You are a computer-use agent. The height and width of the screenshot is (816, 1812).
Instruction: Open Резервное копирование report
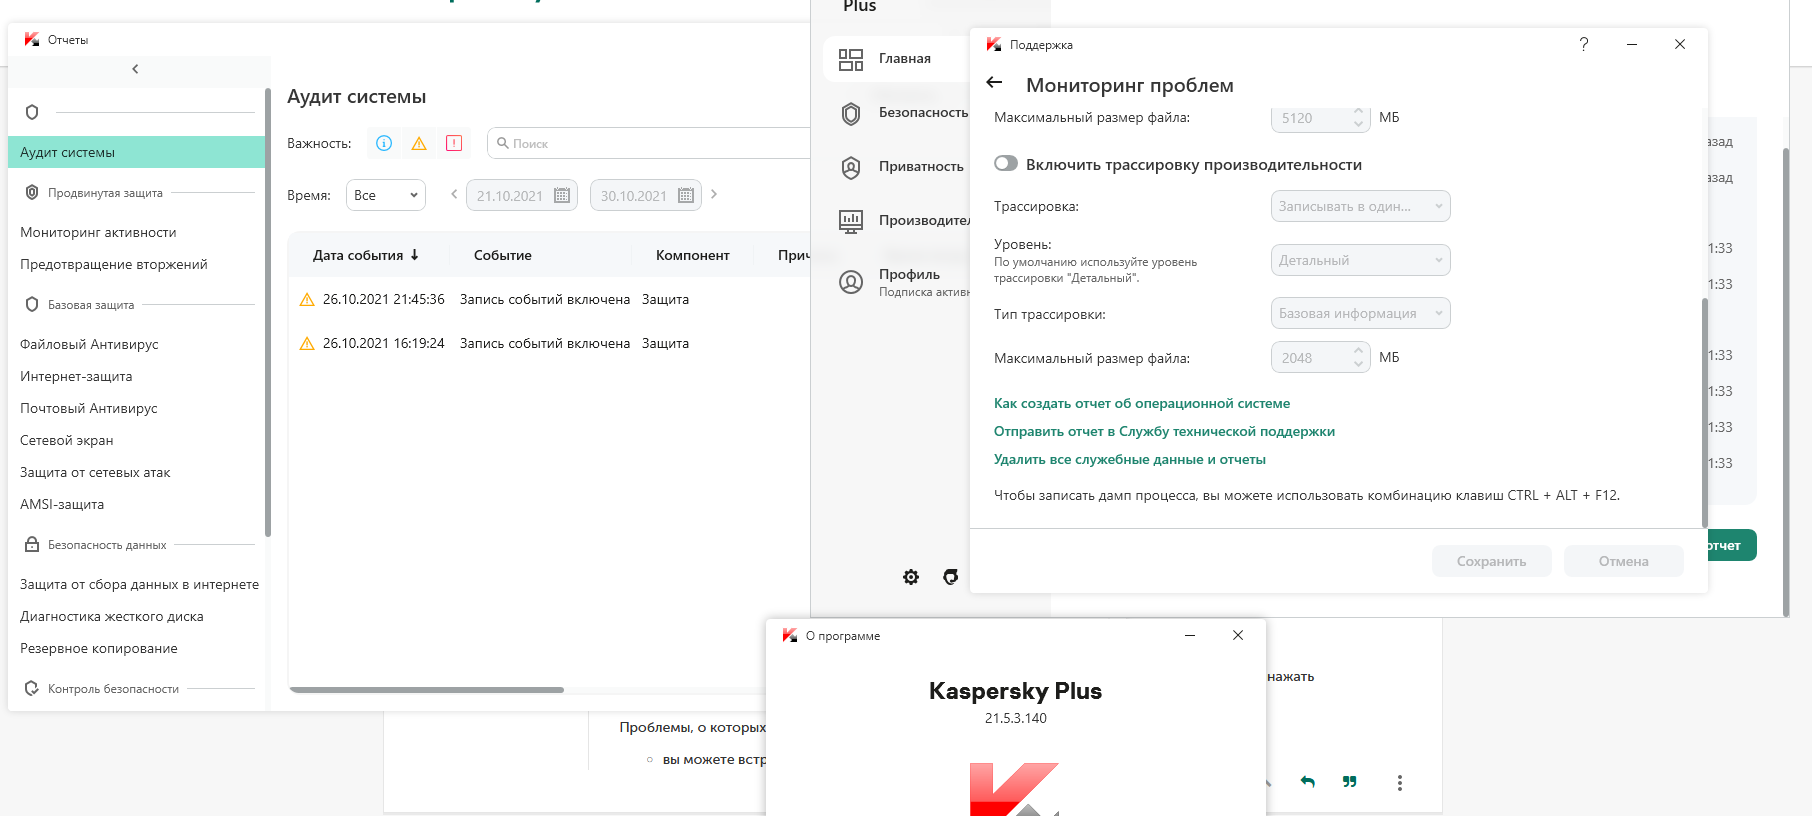[x=99, y=648]
